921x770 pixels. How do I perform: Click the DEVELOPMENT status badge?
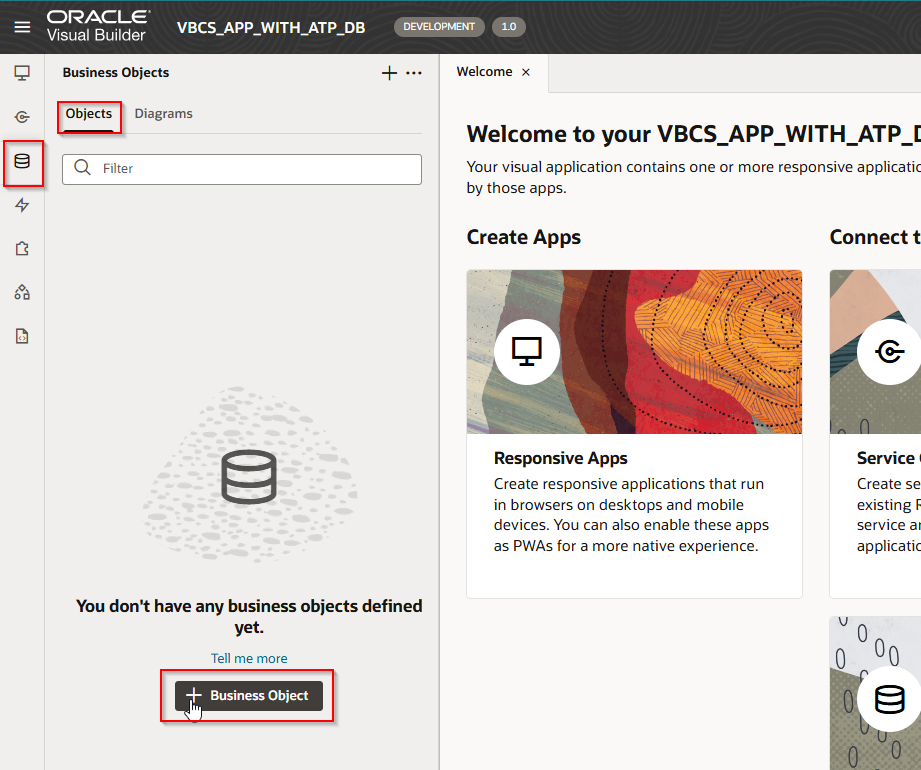pos(439,27)
